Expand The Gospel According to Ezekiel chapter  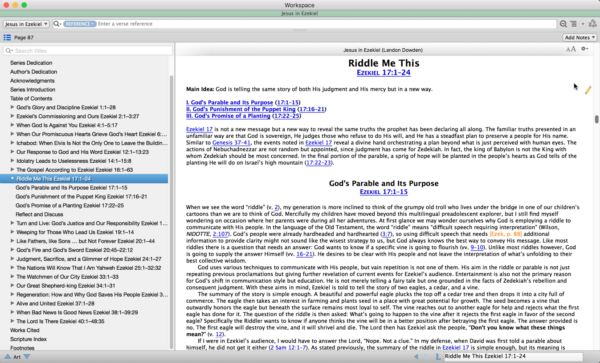(12, 170)
